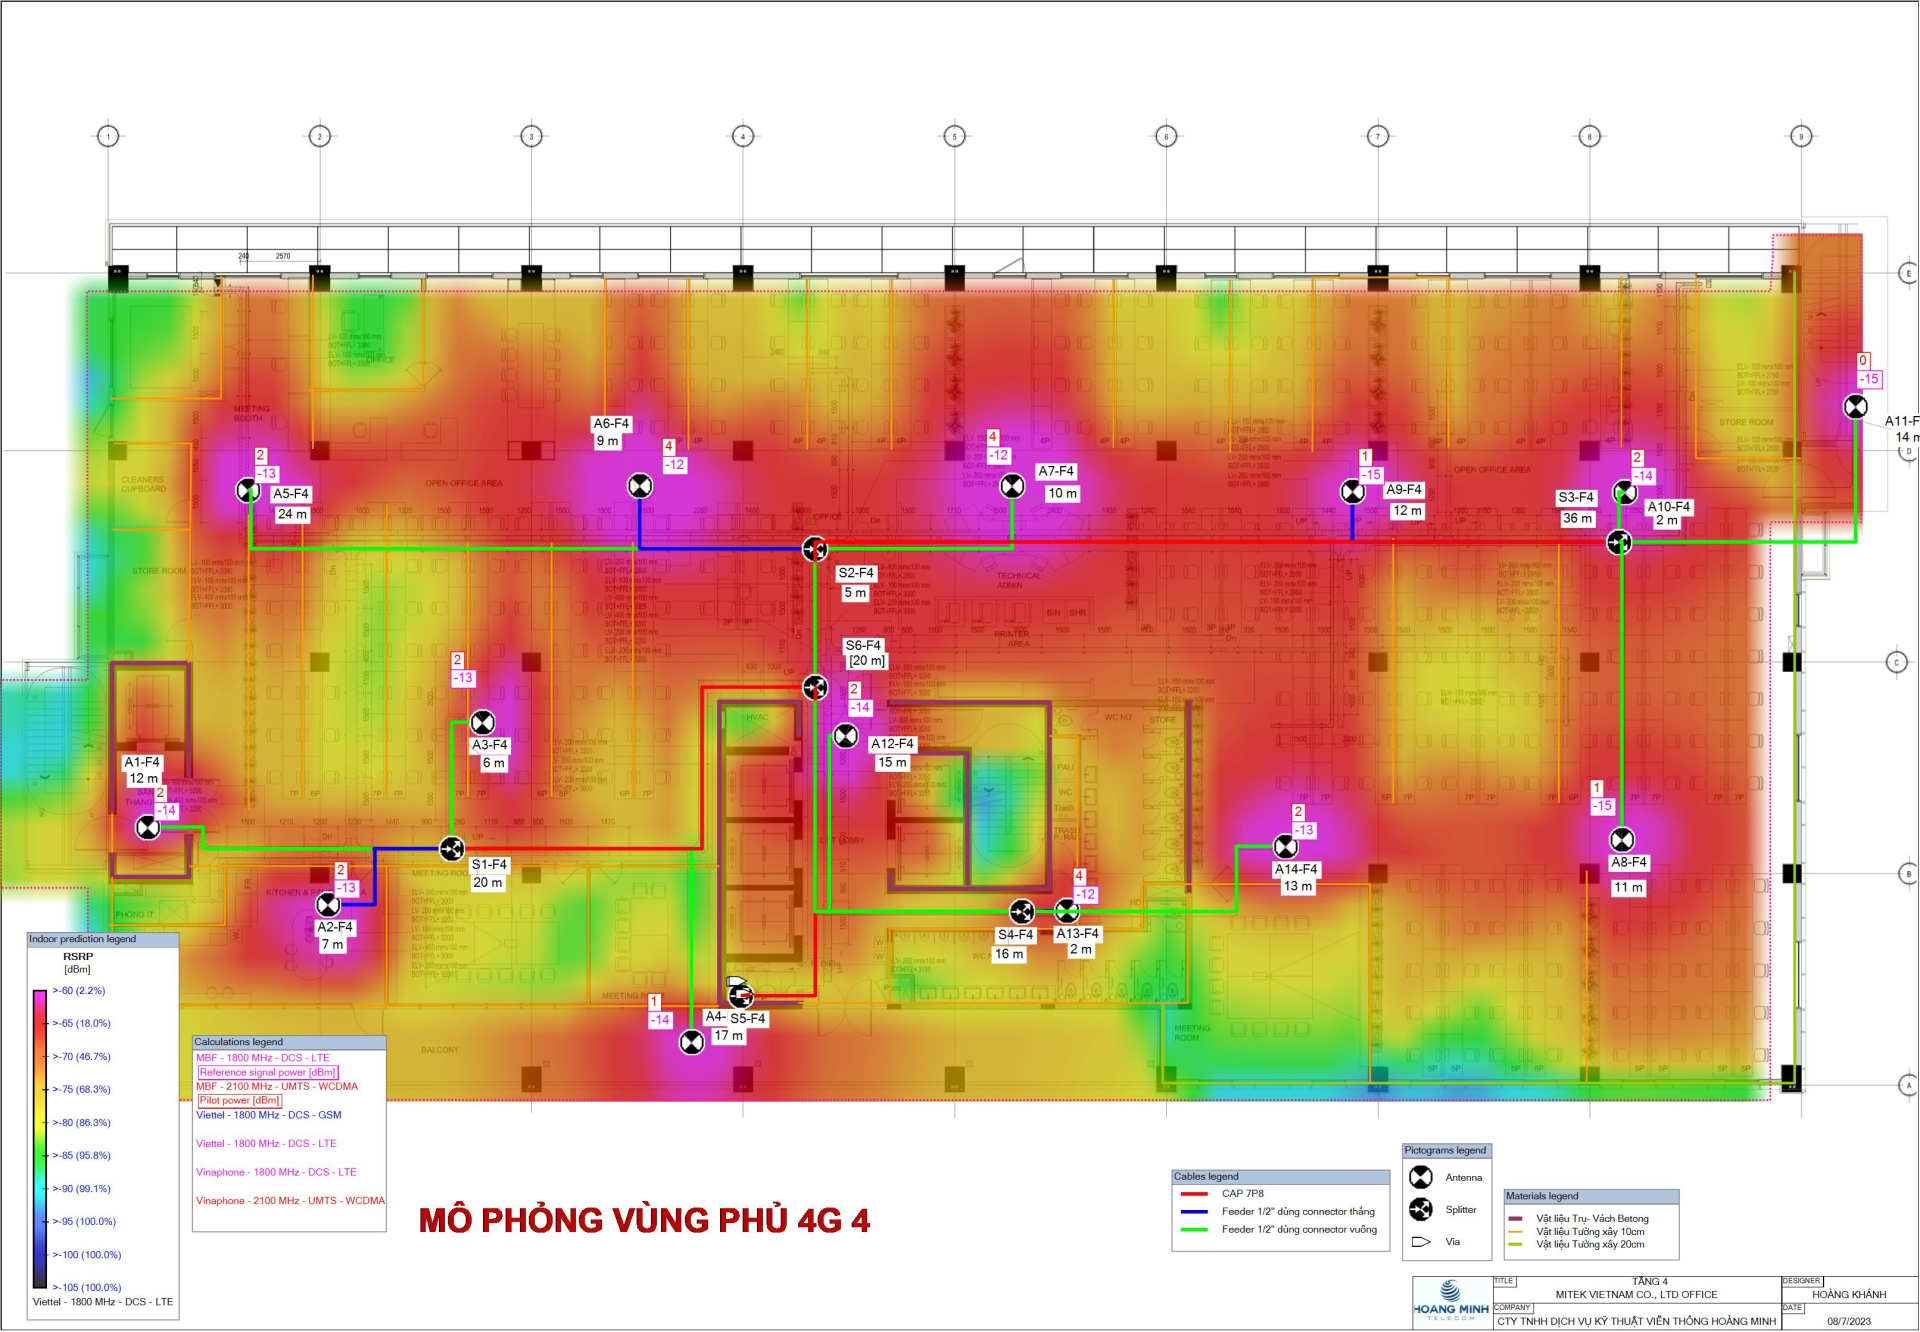Click the A8-F4 antenna symbol
Viewport: 1920px width, 1332px height.
[x=1622, y=839]
